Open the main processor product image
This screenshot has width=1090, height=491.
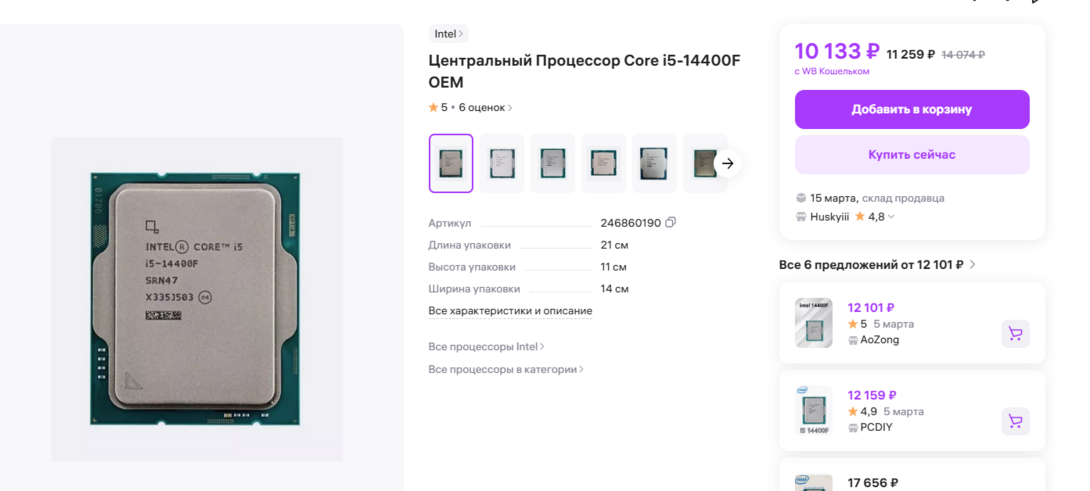197,299
